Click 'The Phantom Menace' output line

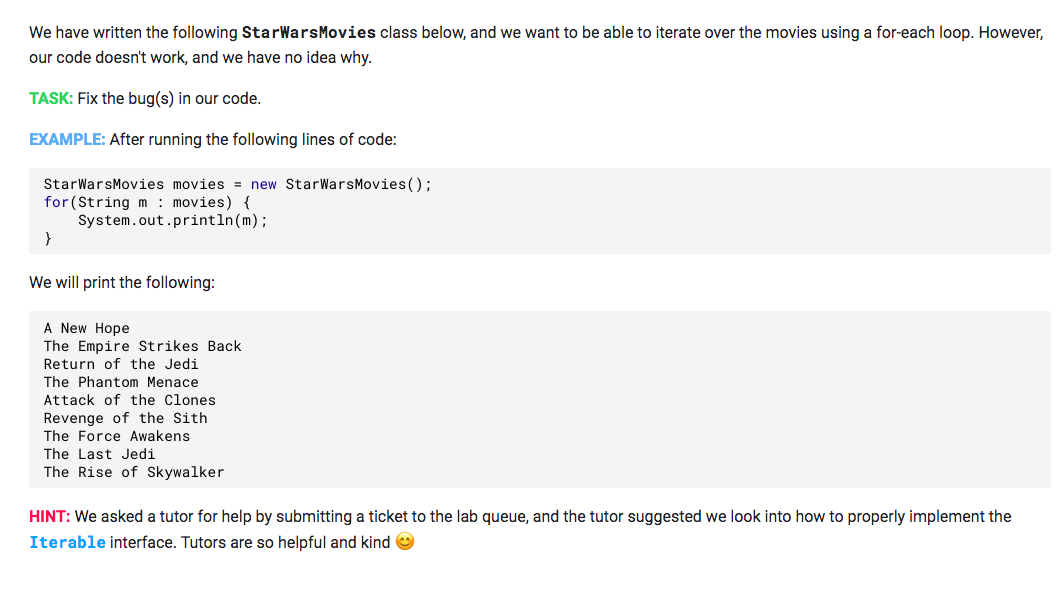tap(121, 382)
